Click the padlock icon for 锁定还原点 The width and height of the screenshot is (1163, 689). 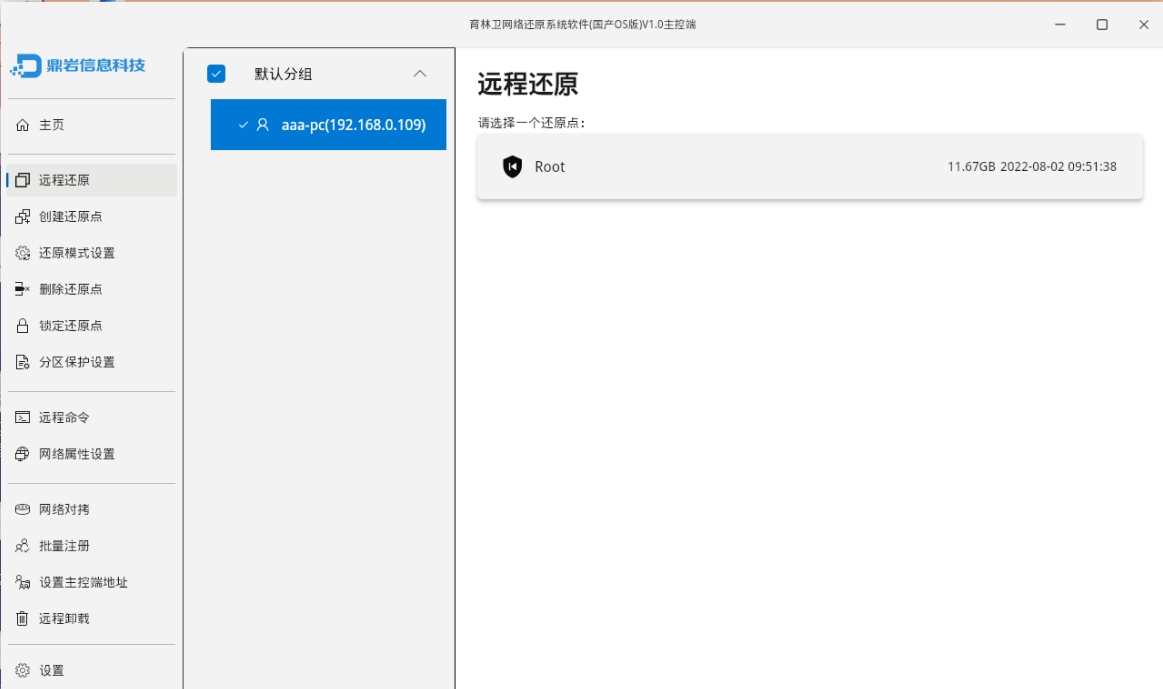point(23,326)
